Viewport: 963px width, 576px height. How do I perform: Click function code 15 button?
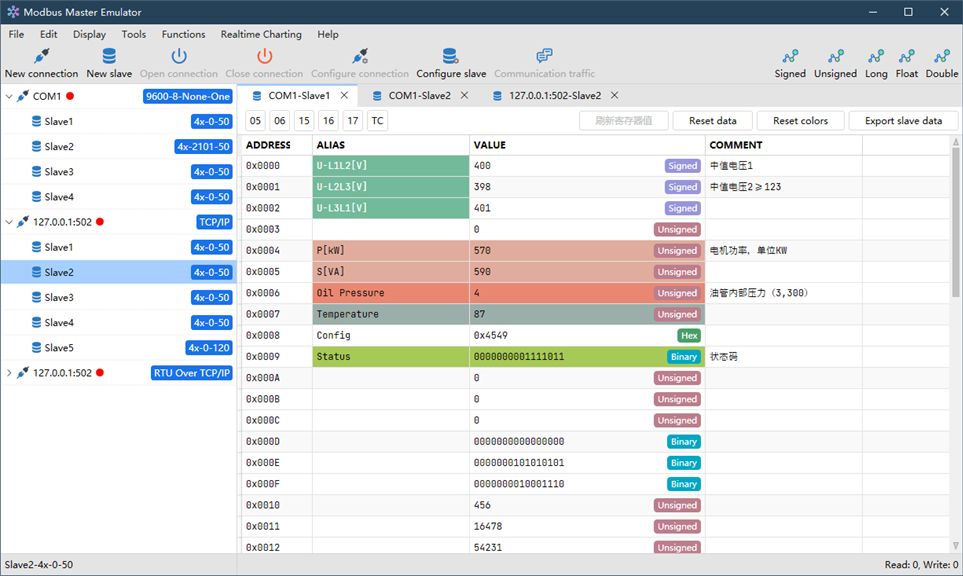(x=304, y=121)
